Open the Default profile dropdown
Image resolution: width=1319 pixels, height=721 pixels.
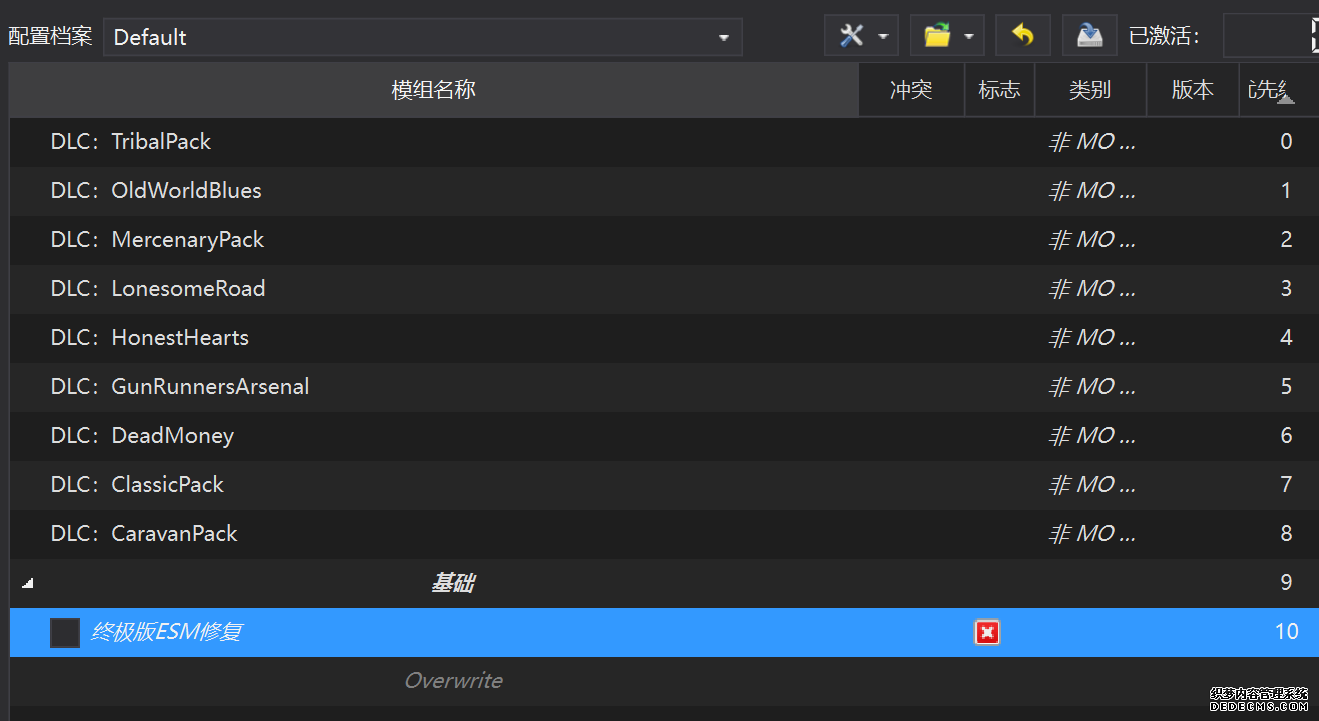[422, 37]
